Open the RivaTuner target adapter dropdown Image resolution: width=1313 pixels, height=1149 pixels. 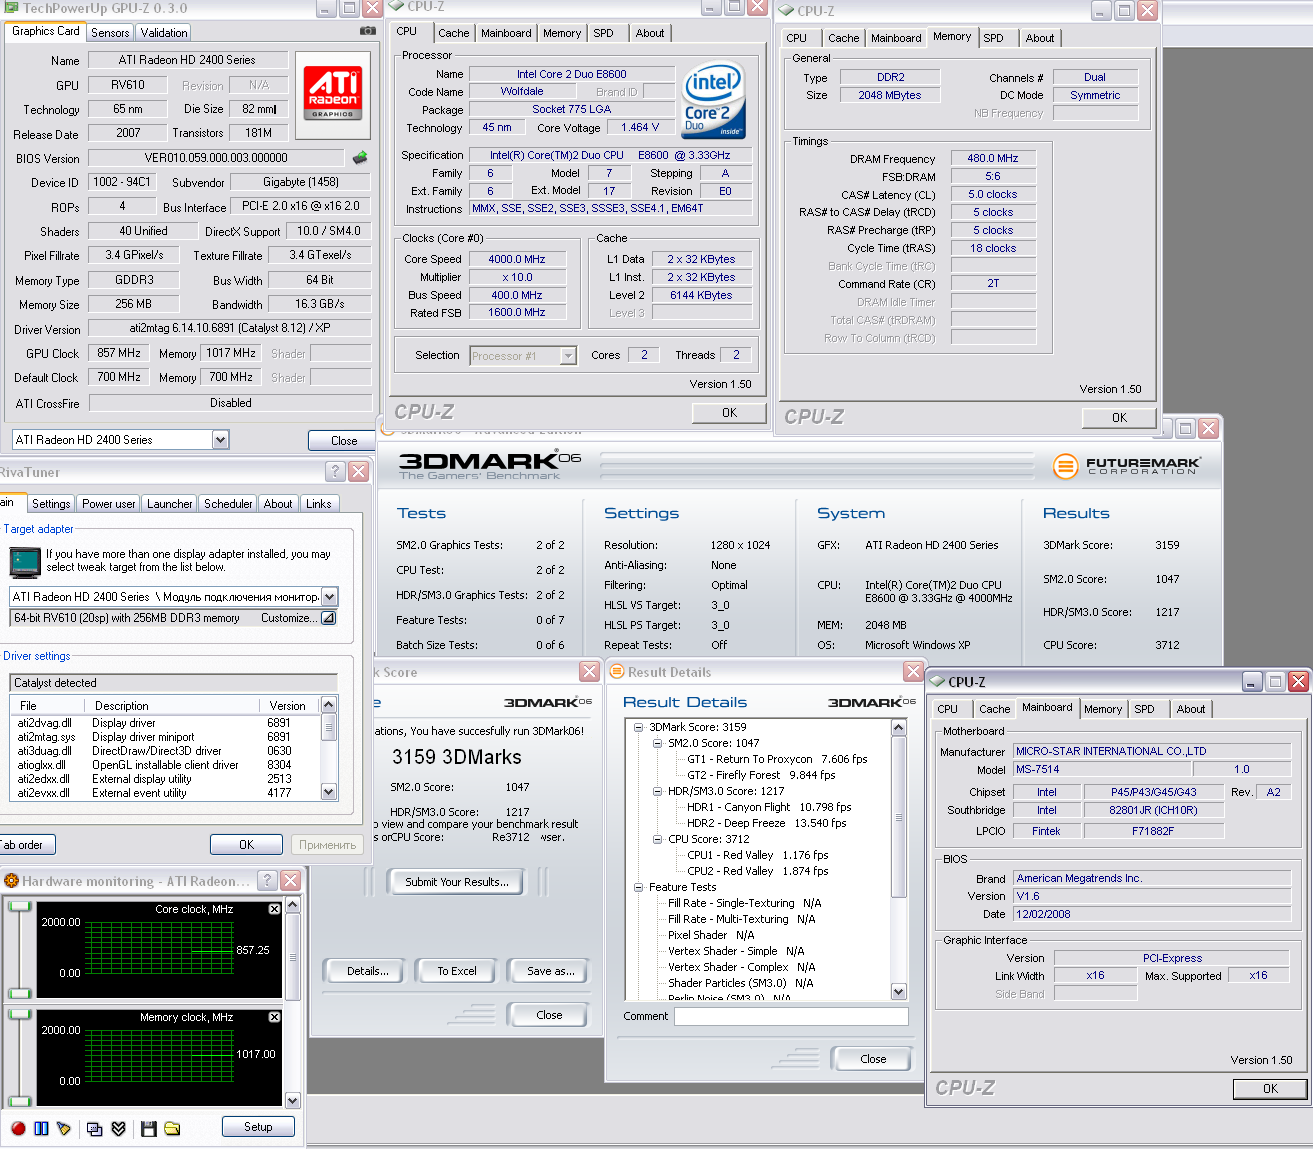coord(329,596)
